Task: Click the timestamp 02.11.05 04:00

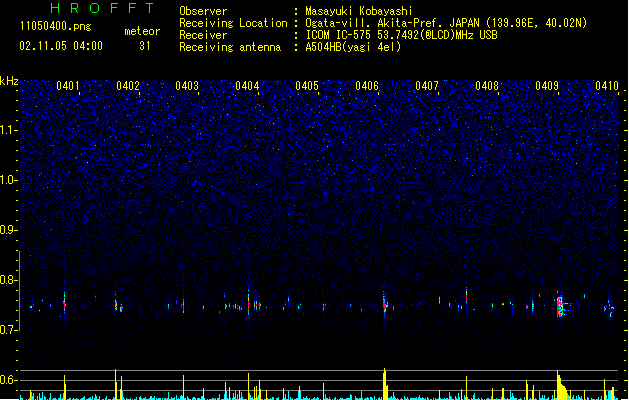Action: [61, 46]
